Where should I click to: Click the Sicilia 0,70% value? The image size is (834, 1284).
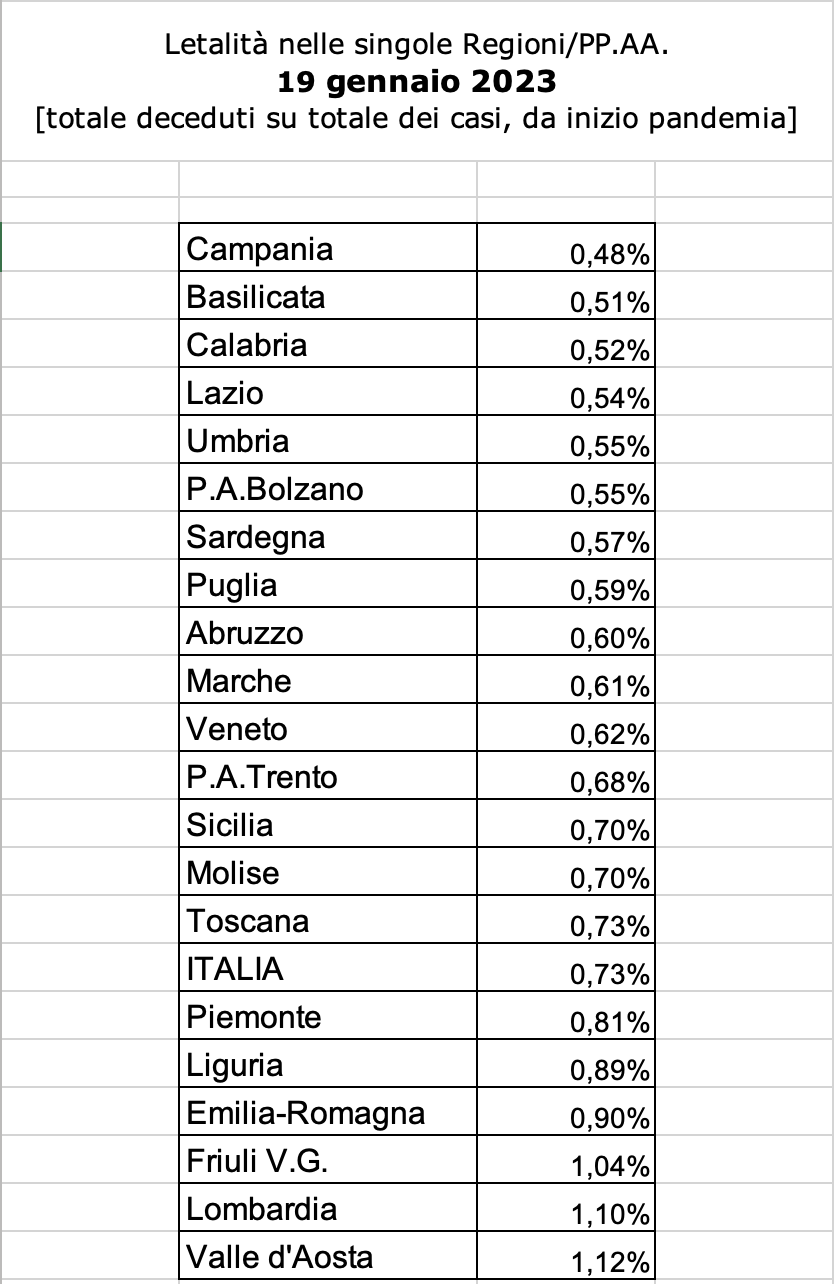click(x=566, y=824)
